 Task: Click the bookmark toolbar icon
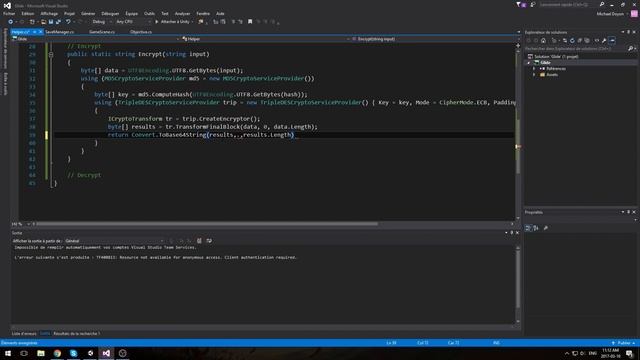tap(250, 22)
